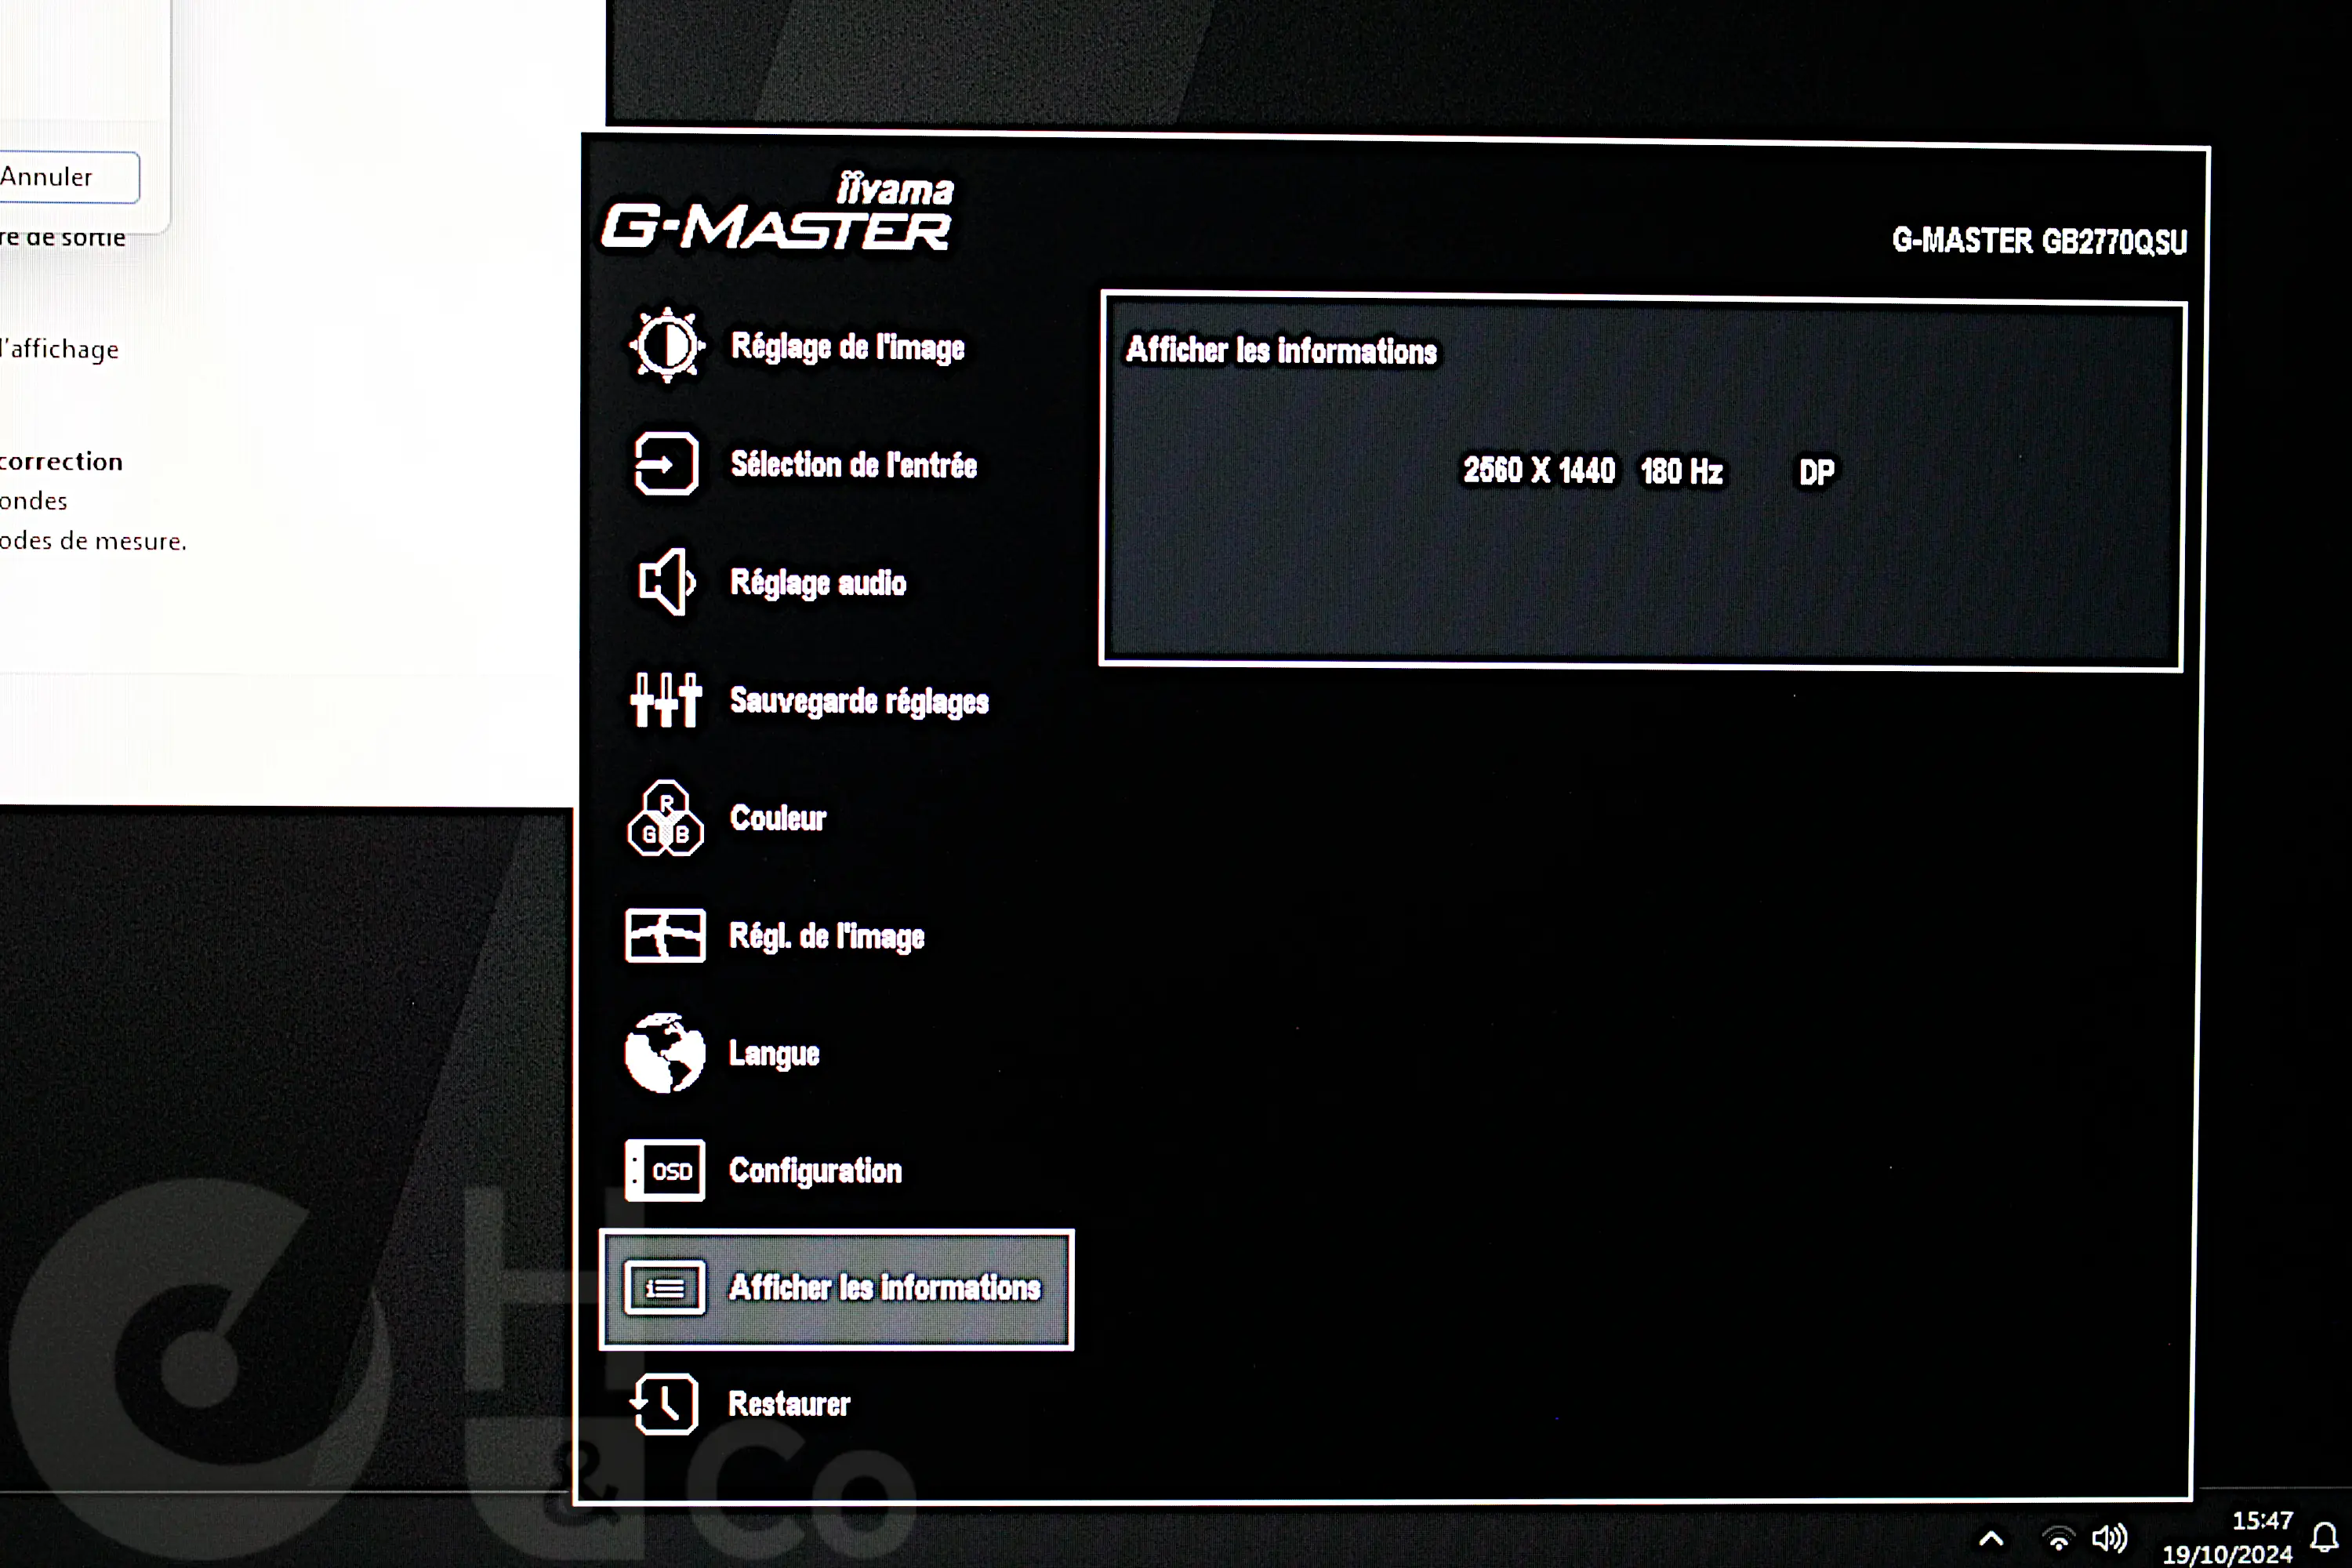
Task: Click the G-MASTER GB2770QSU model name
Action: 2039,241
